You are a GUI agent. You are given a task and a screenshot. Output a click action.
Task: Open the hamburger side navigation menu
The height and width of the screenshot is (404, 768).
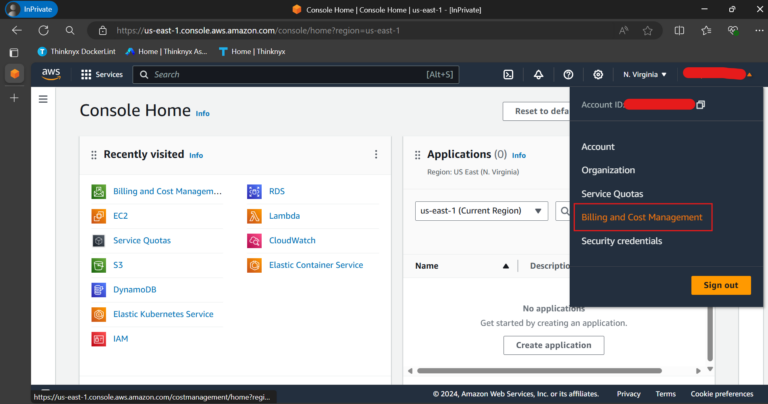point(43,99)
